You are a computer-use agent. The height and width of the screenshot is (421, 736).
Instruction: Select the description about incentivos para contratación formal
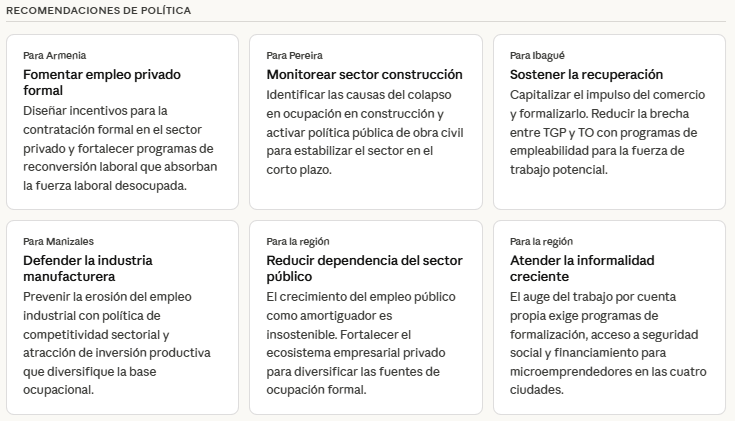point(120,147)
